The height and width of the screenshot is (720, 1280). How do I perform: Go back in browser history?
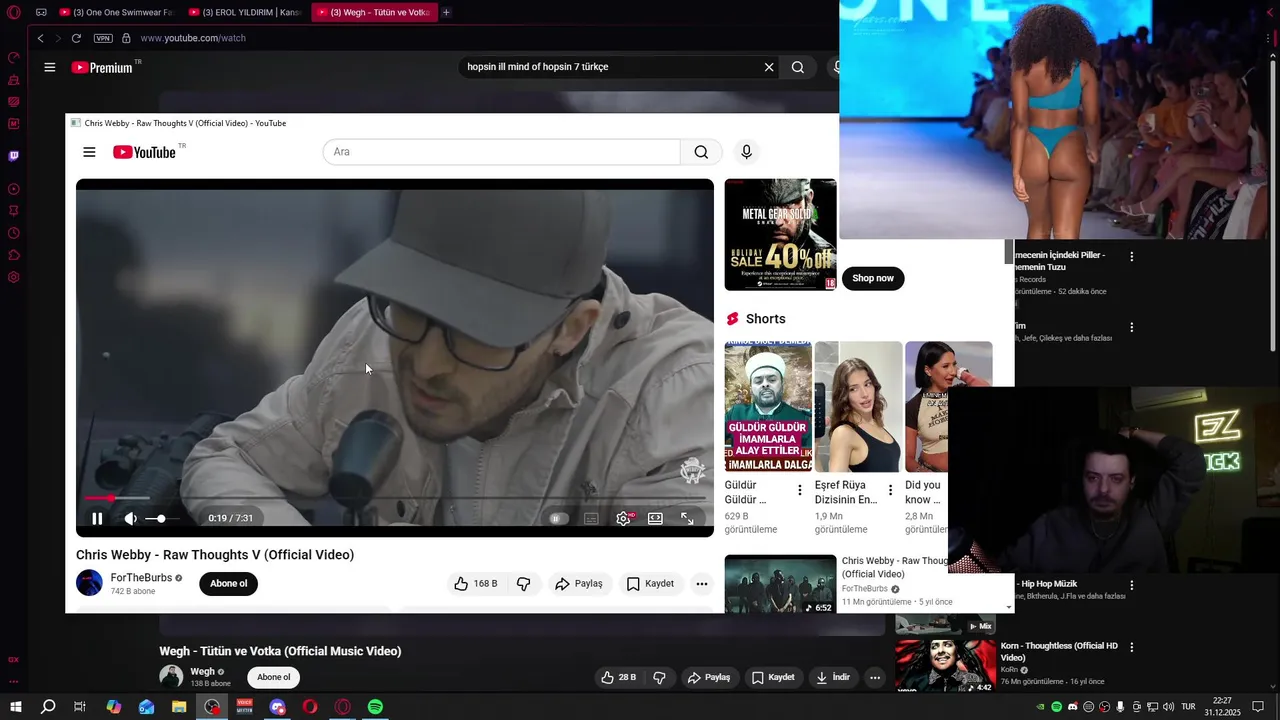coord(41,38)
